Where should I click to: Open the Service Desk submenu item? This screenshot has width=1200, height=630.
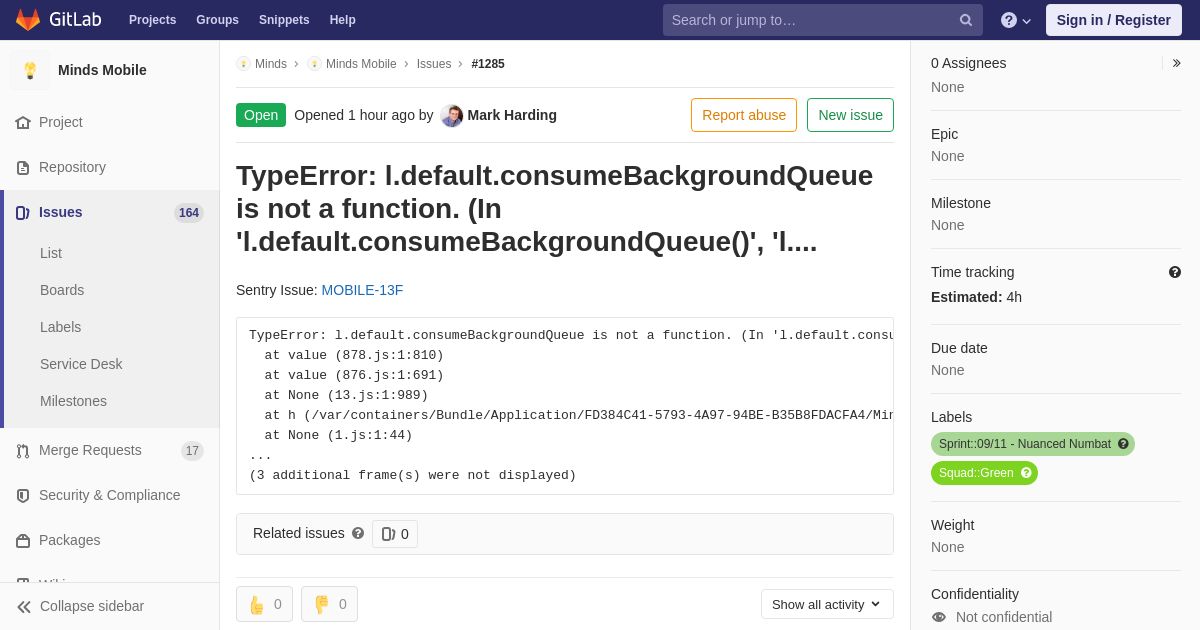click(81, 364)
